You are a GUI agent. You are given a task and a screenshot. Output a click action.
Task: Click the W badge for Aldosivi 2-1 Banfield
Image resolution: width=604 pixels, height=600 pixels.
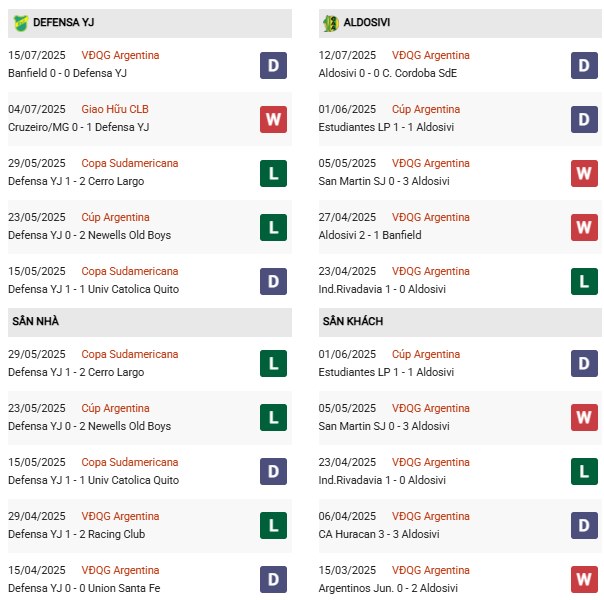tap(584, 227)
